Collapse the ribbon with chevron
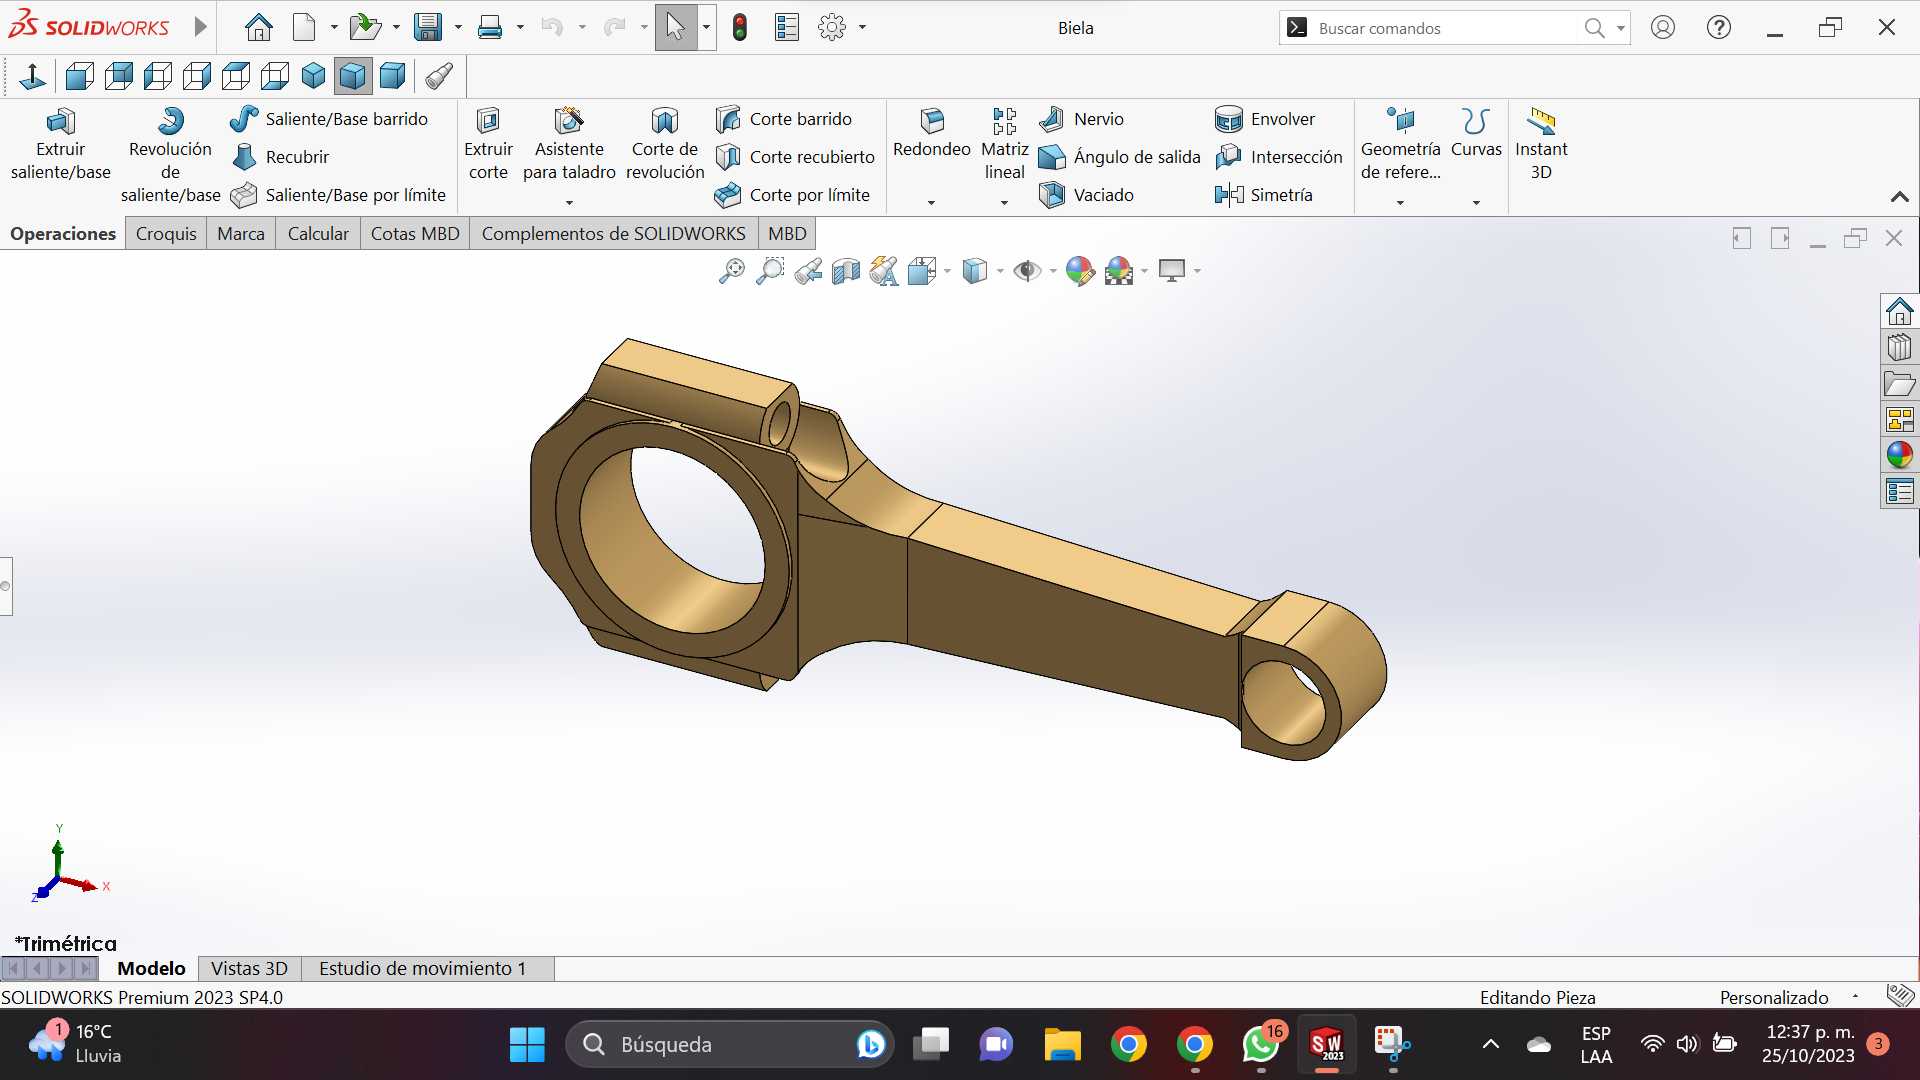The image size is (1920, 1080). [x=1900, y=197]
